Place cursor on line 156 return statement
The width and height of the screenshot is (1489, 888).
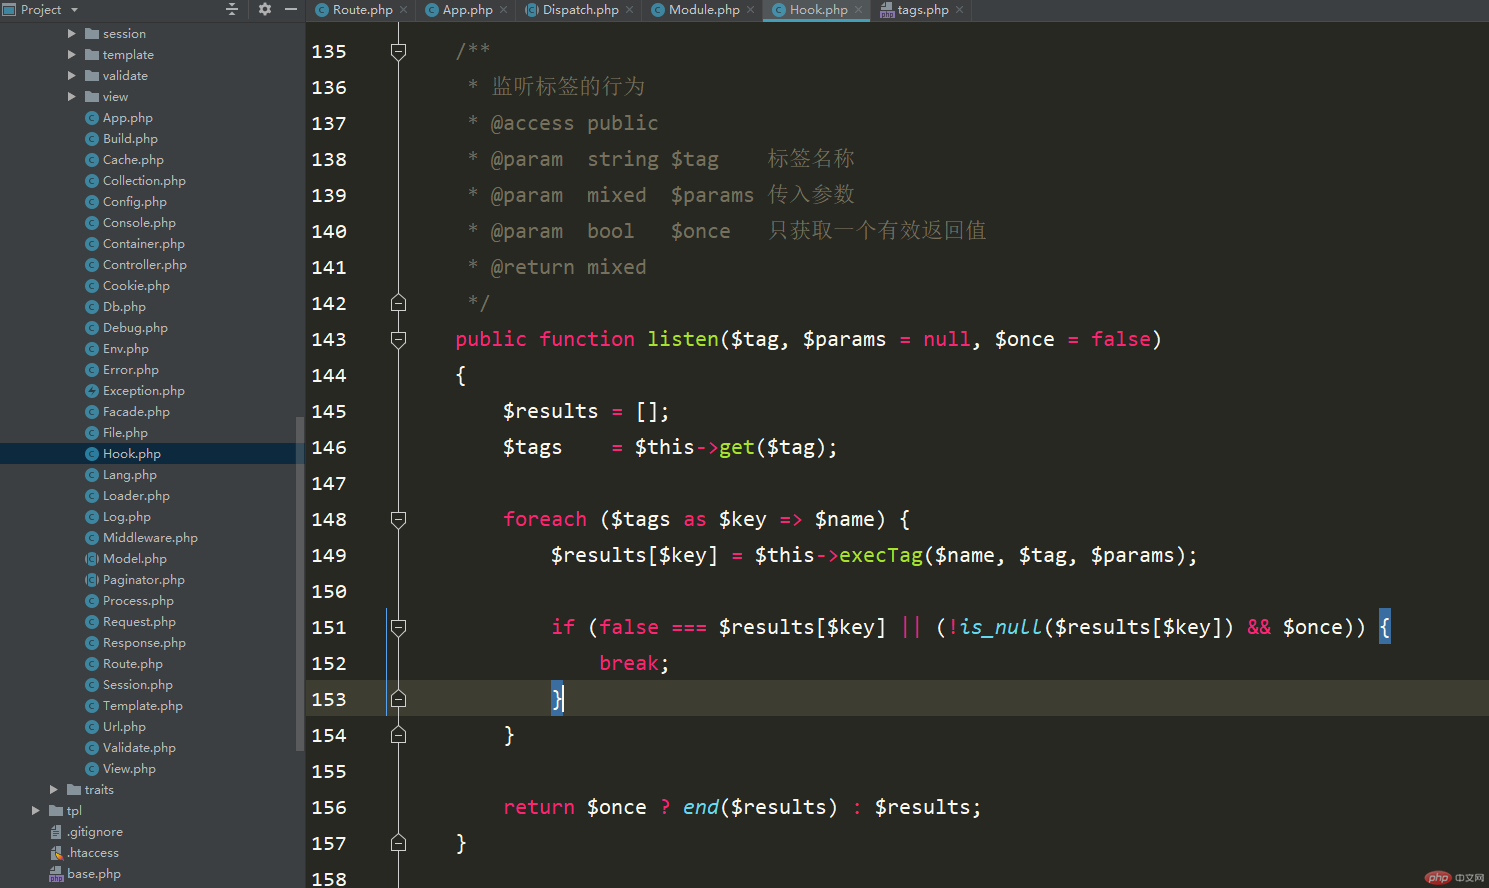point(742,807)
